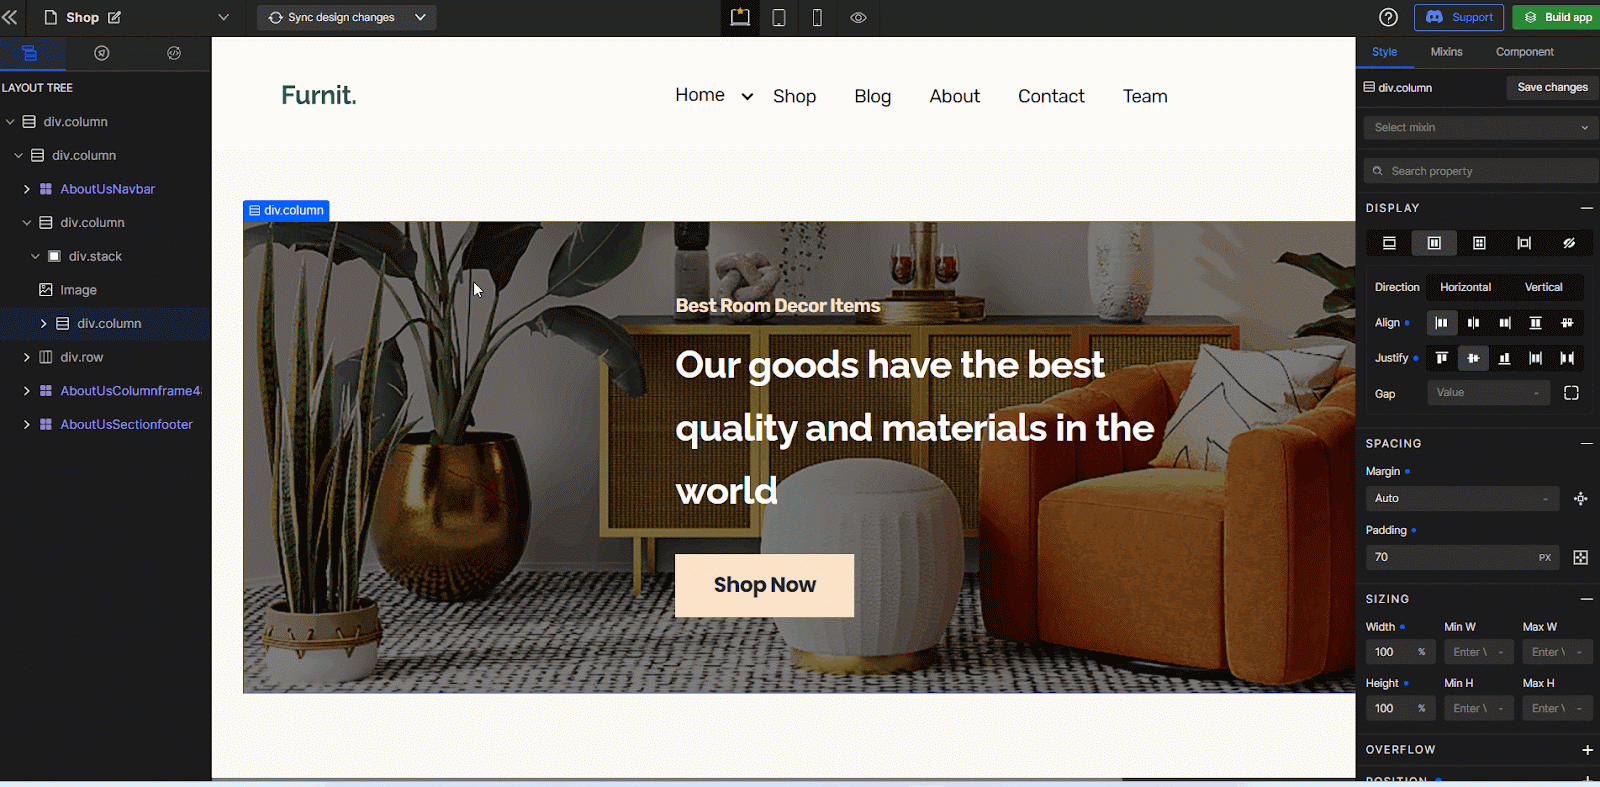The image size is (1600, 787).
Task: Set Direction to Vertical
Action: click(x=1543, y=287)
